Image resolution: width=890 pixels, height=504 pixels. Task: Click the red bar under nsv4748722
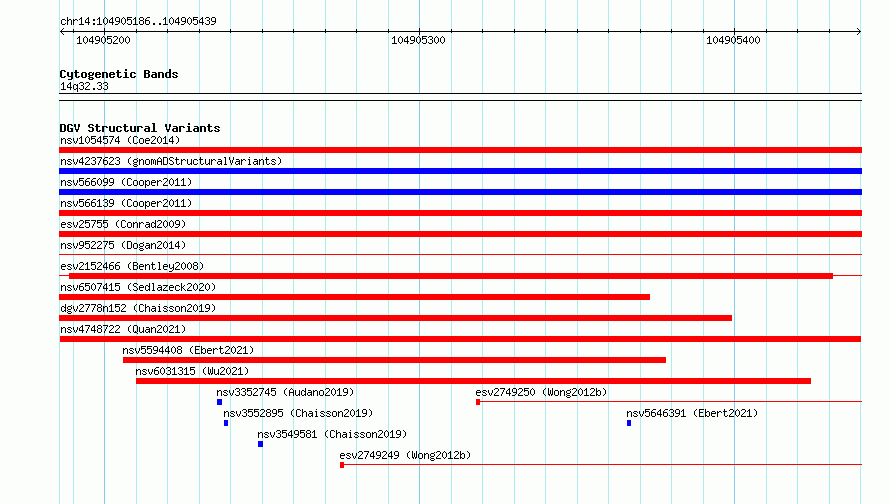[x=460, y=339]
